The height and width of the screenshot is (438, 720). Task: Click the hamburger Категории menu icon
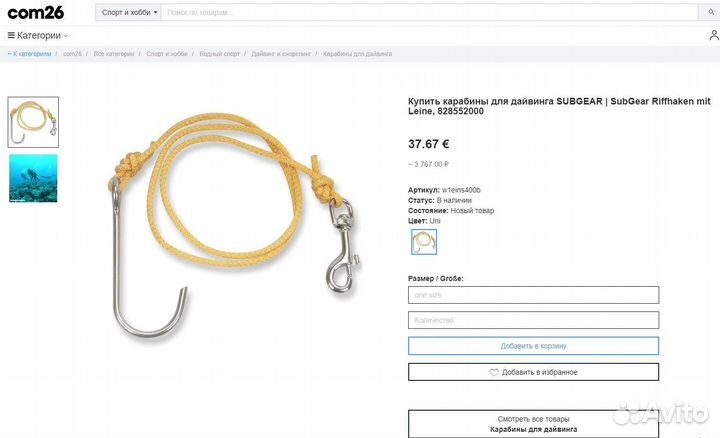pos(11,35)
